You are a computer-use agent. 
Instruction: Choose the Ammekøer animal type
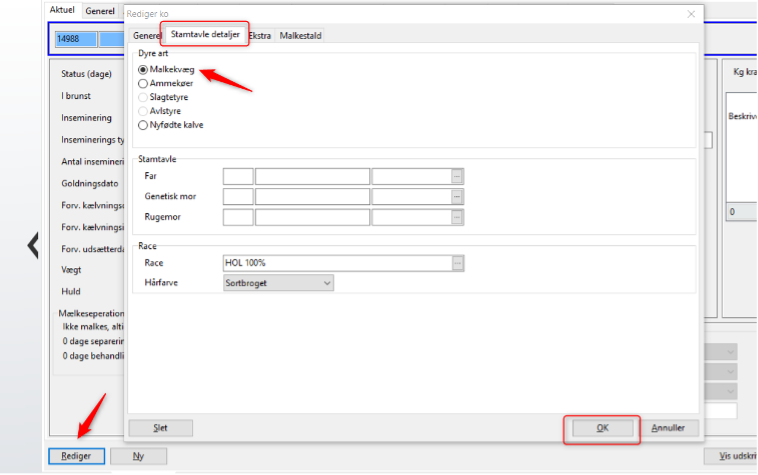[x=143, y=84]
